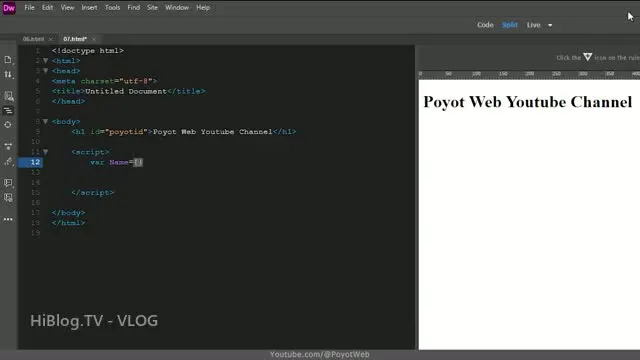Viewport: 640px width, 360px height.
Task: Click the Untitled Document title text
Action: (x=126, y=91)
